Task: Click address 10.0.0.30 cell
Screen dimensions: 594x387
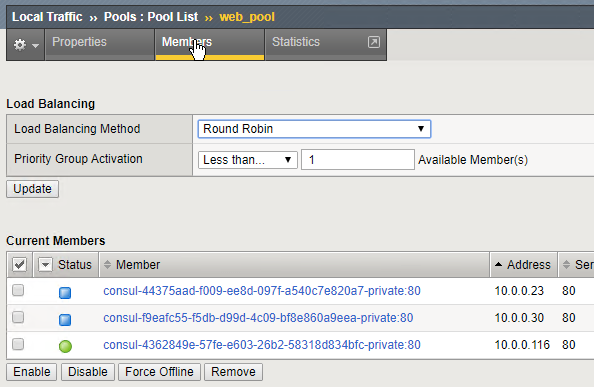Action: tap(519, 318)
